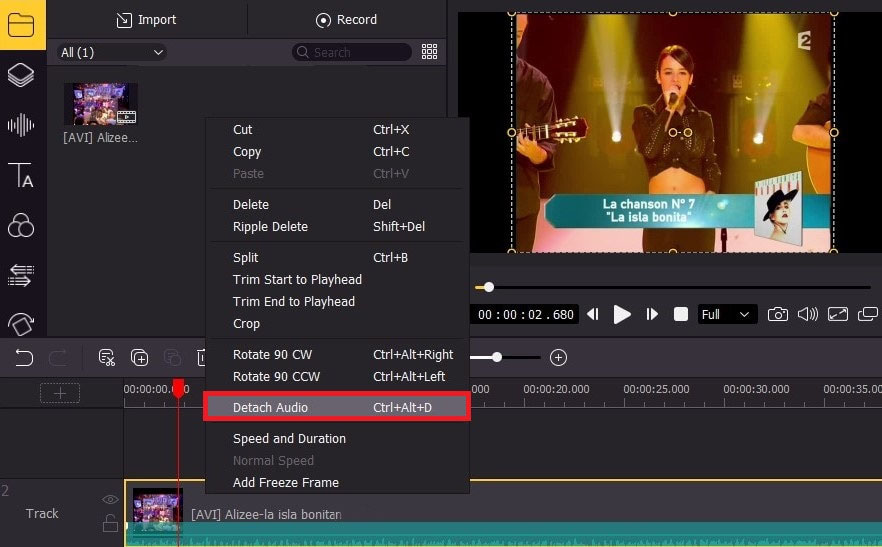Expand the All (1) media filter dropdown
The height and width of the screenshot is (547, 882).
pyautogui.click(x=112, y=52)
